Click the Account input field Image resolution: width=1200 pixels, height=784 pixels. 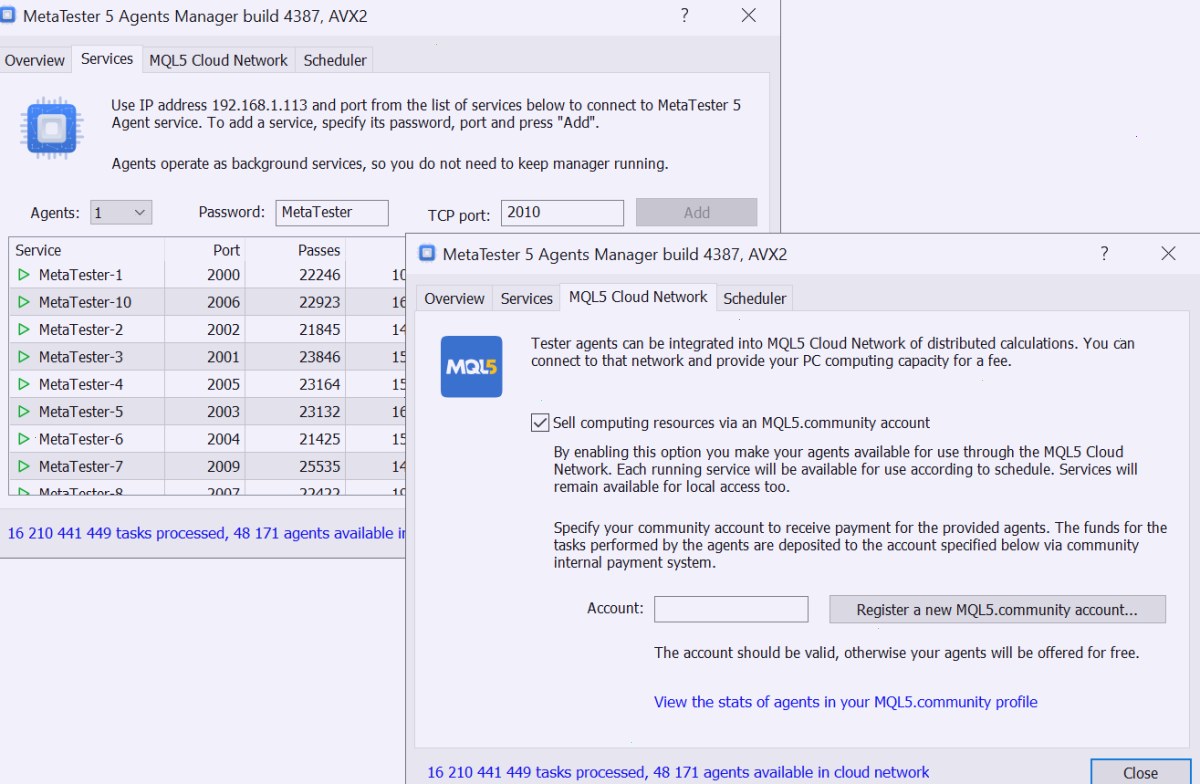731,609
